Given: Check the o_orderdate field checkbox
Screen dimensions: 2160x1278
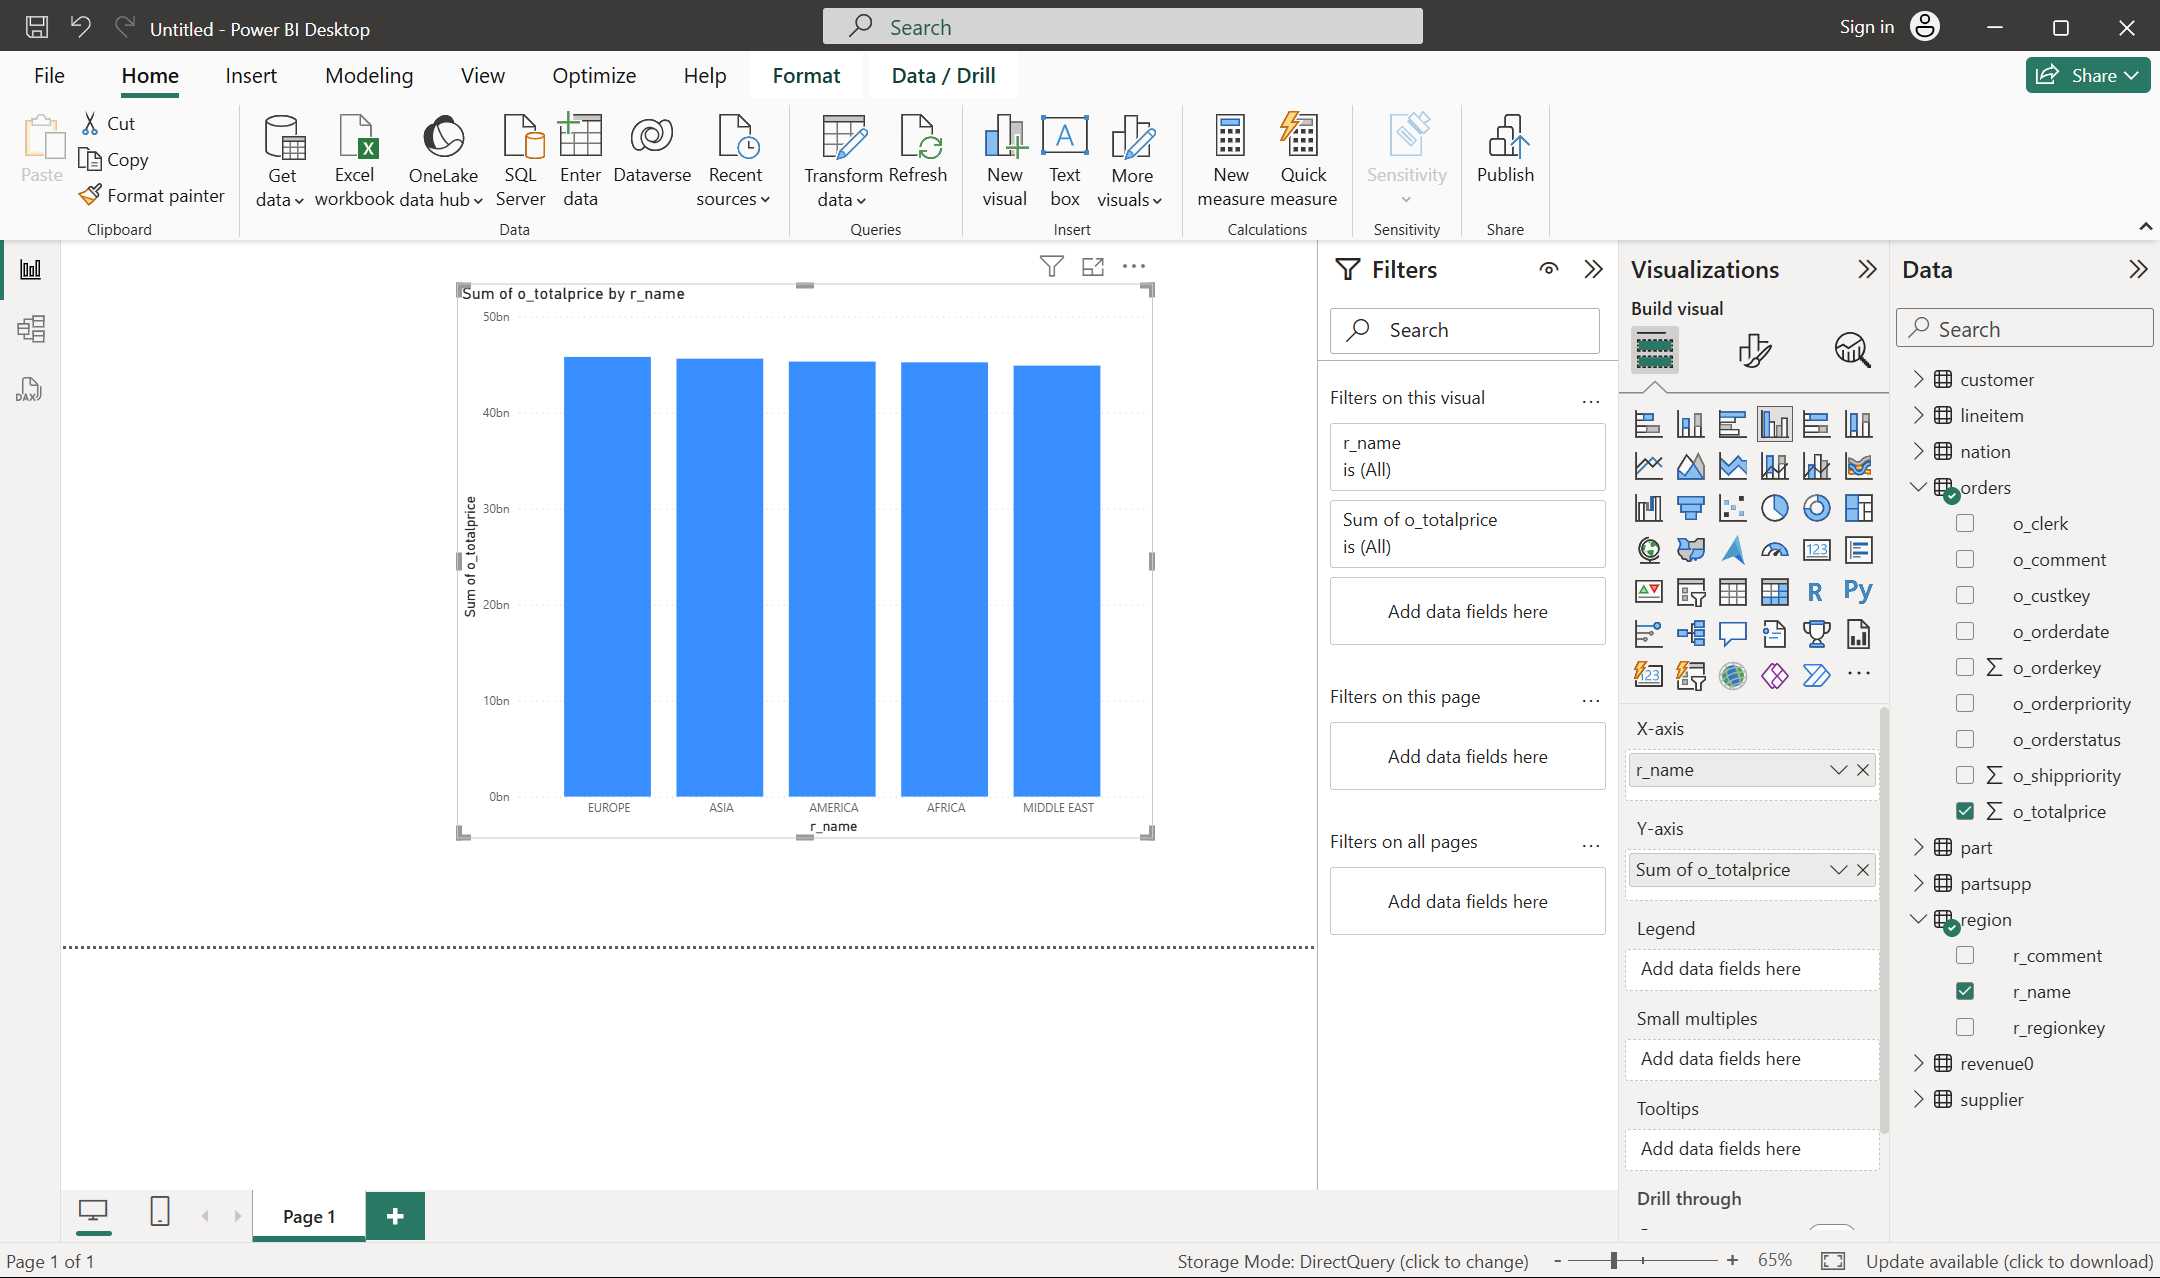Looking at the screenshot, I should click(x=1965, y=631).
